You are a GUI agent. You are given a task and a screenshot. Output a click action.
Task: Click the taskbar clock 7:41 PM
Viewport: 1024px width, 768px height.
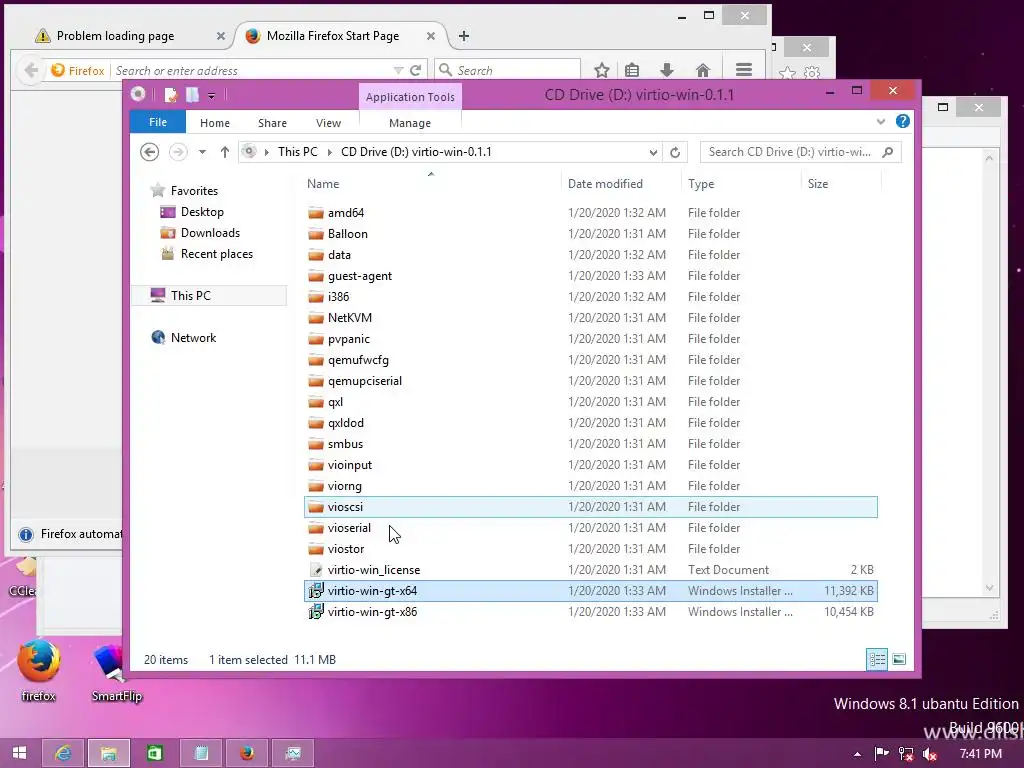pos(980,754)
